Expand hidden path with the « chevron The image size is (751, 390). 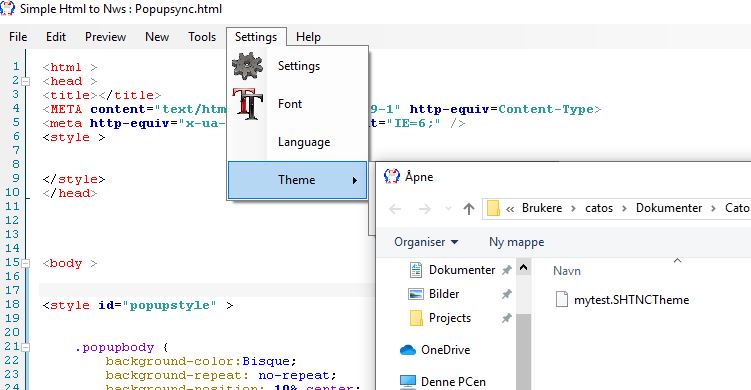[510, 209]
